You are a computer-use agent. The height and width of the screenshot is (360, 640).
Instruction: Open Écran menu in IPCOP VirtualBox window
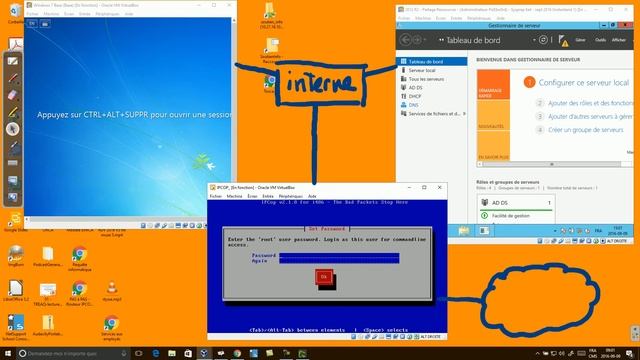[252, 196]
